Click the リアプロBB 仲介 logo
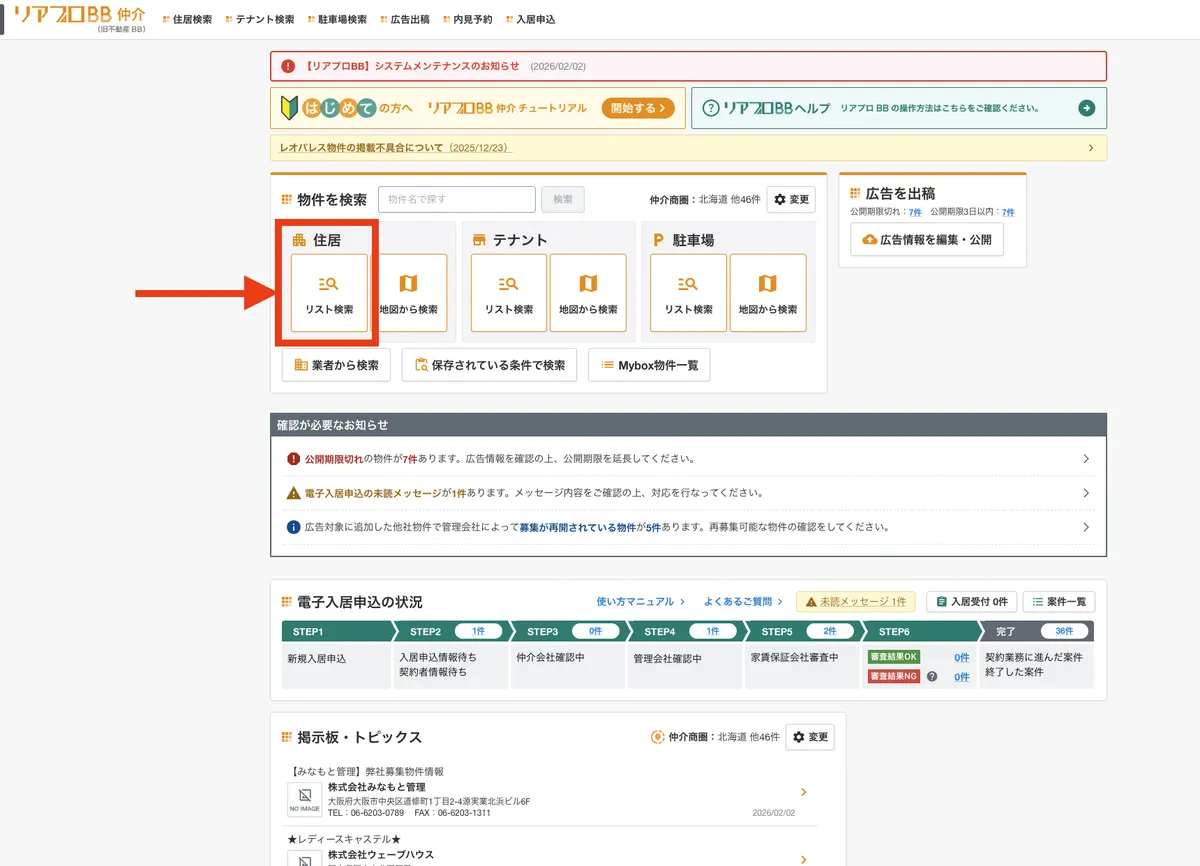Screen dimensions: 1200x866 (80, 18)
